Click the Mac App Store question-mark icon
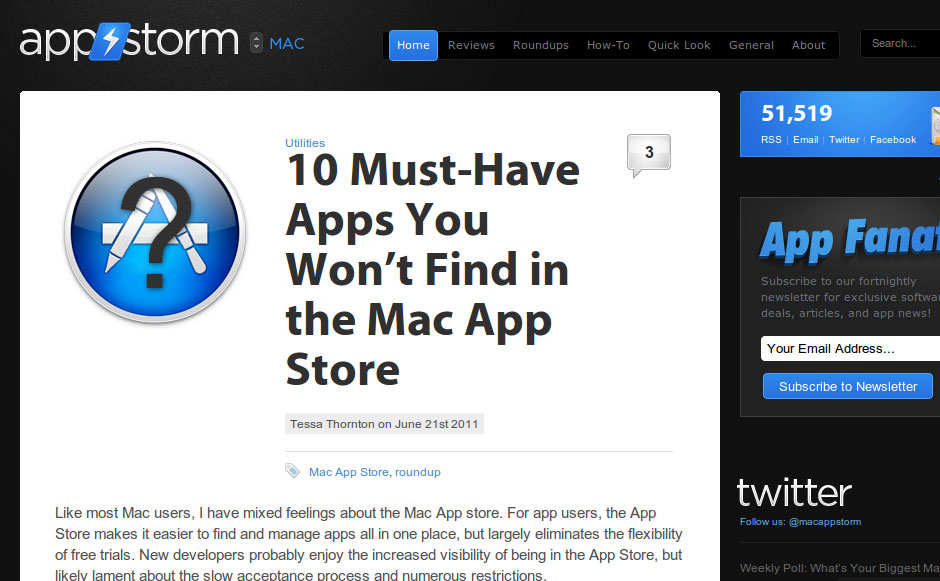Screen dimensions: 940x581 (x=155, y=232)
